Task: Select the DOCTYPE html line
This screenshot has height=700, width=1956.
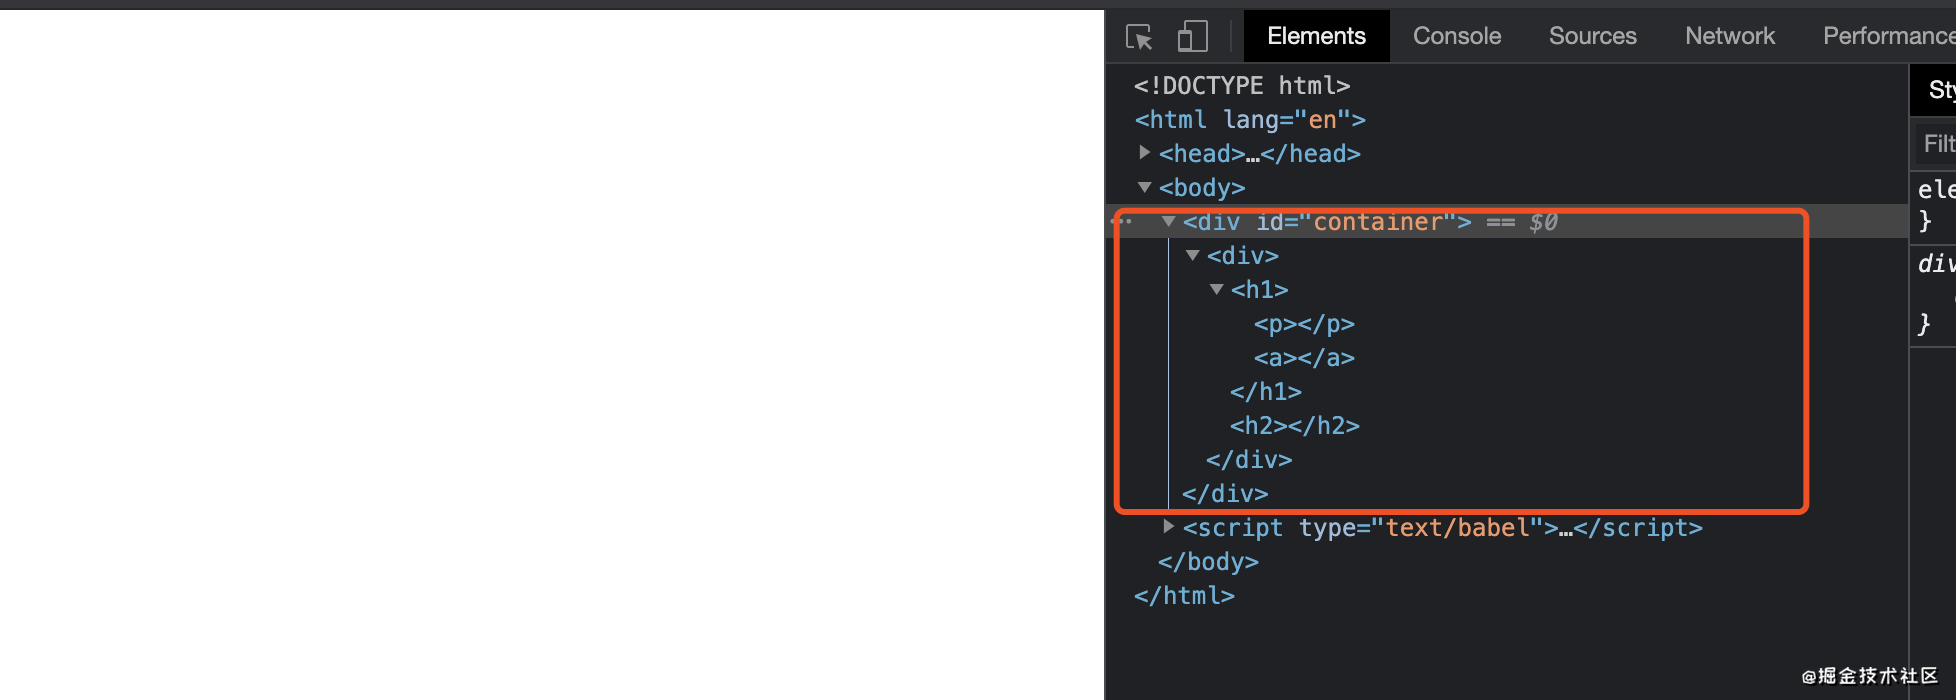Action: [x=1242, y=86]
